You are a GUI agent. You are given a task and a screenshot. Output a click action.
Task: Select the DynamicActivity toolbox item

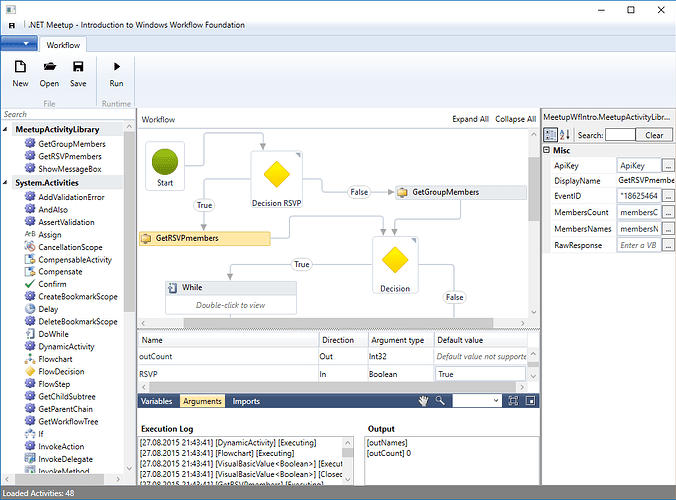click(66, 346)
